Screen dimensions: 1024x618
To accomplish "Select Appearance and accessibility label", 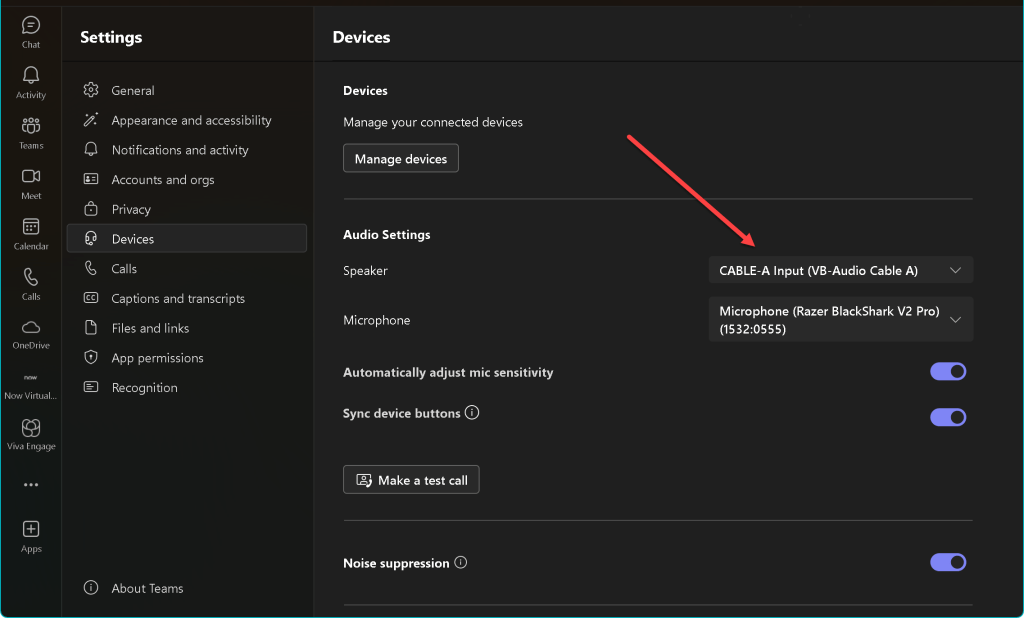I will click(191, 120).
